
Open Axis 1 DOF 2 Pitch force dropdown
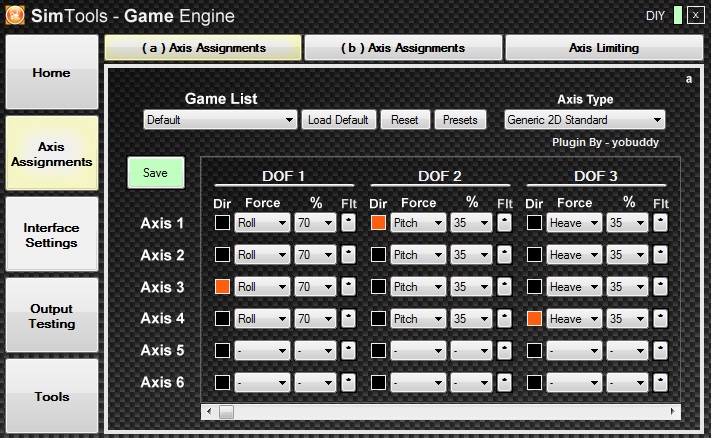pos(418,223)
